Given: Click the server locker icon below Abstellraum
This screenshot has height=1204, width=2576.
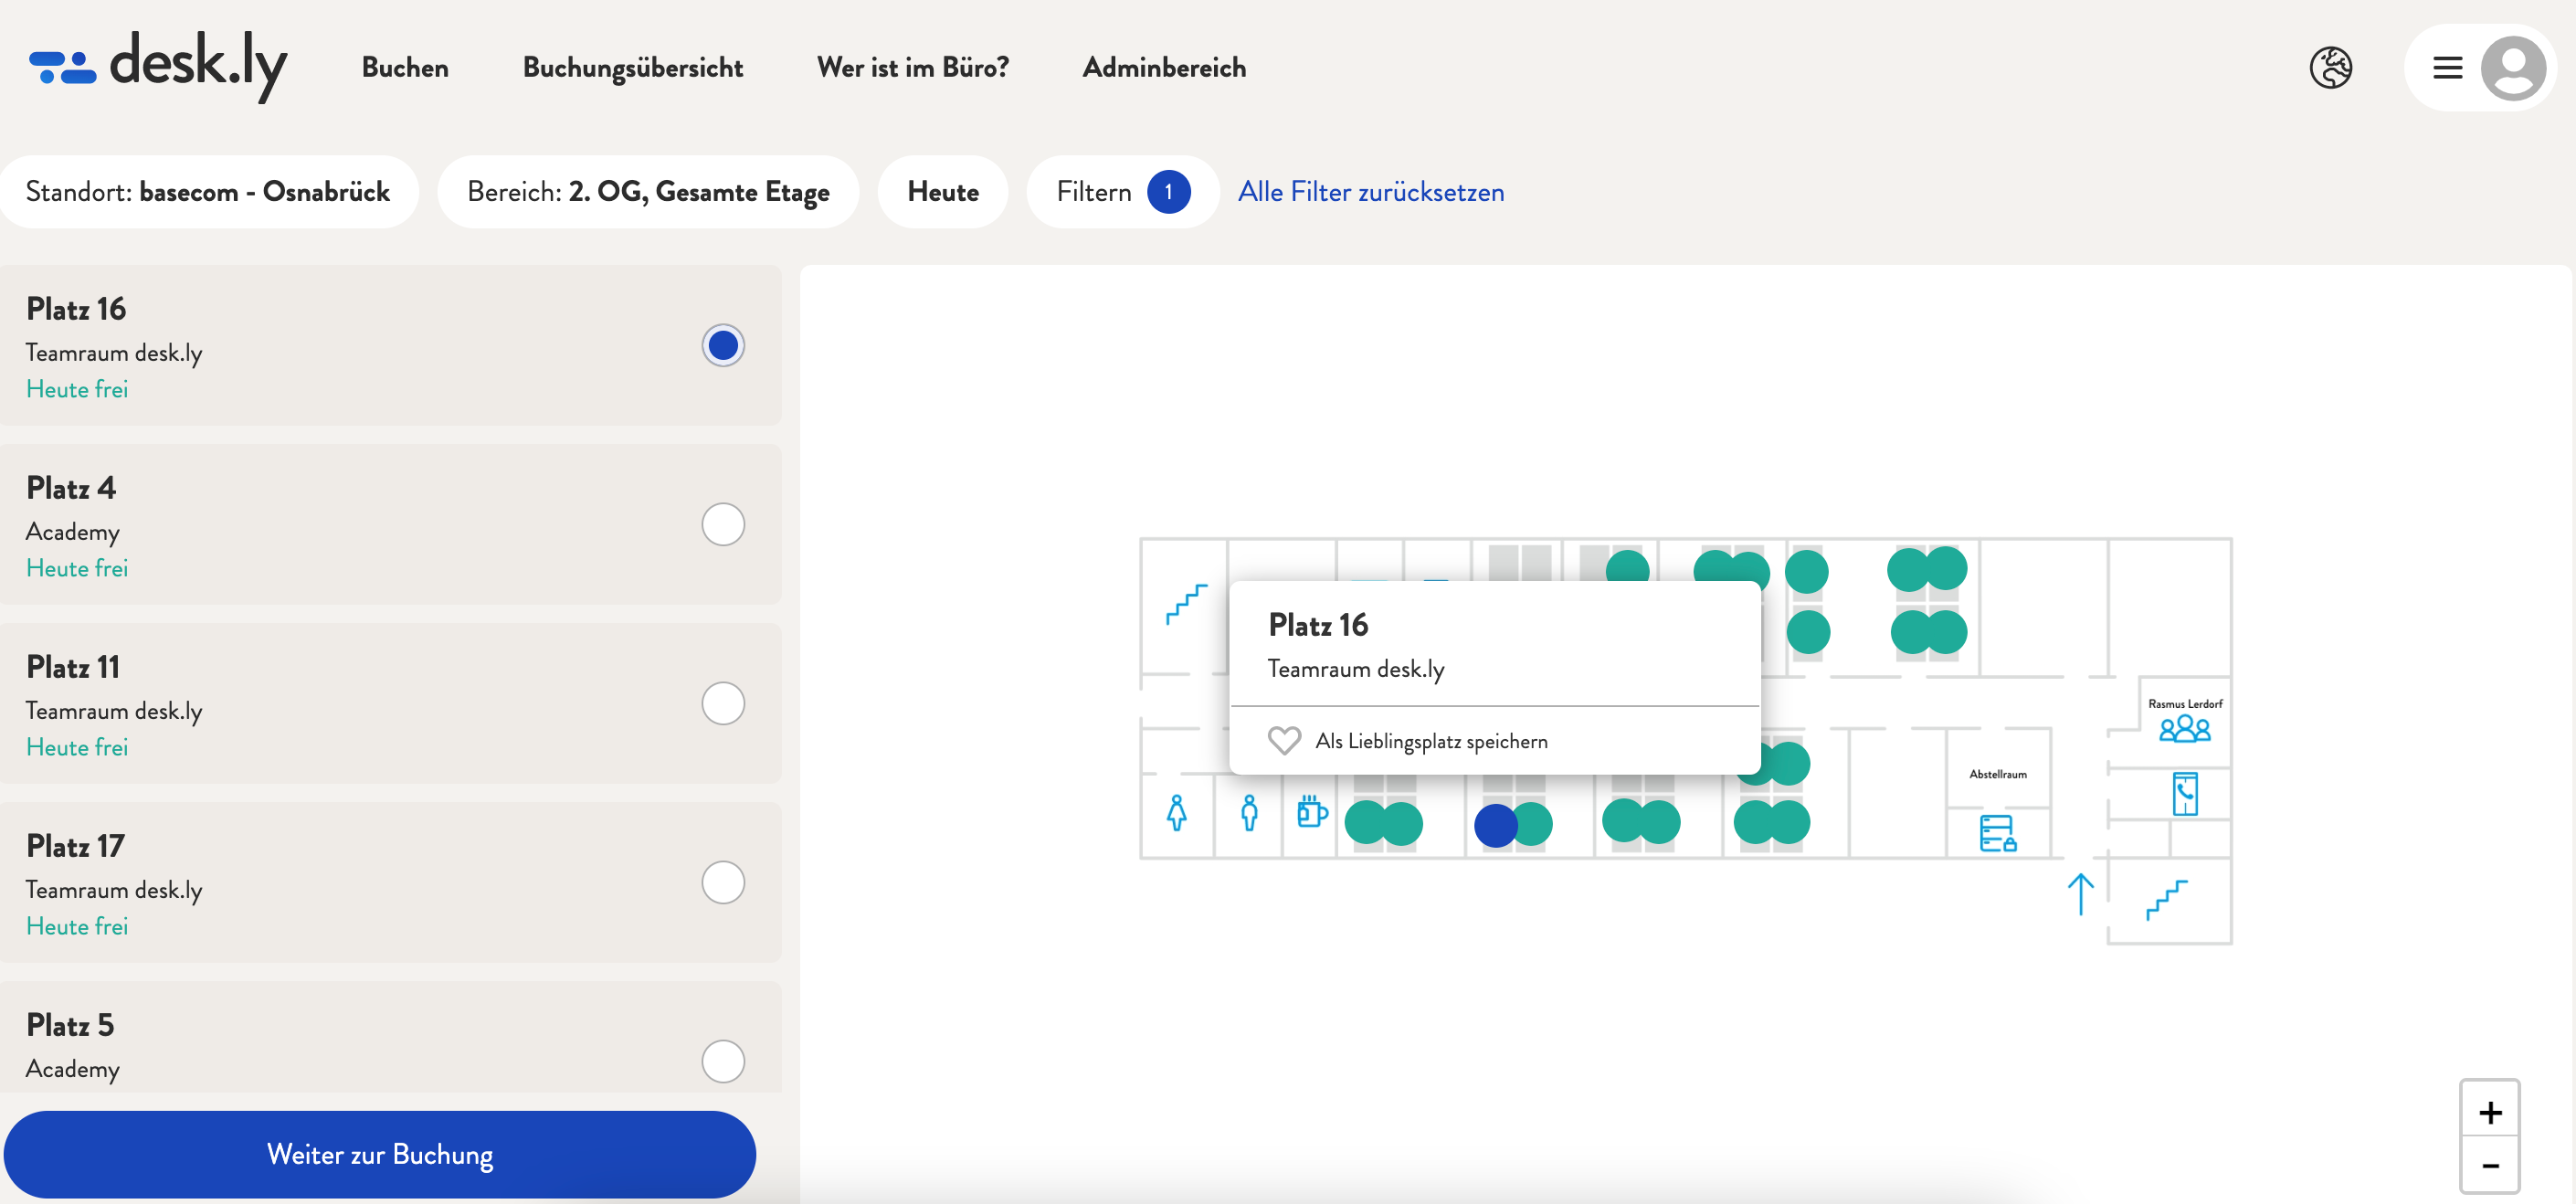Looking at the screenshot, I should pyautogui.click(x=1997, y=833).
